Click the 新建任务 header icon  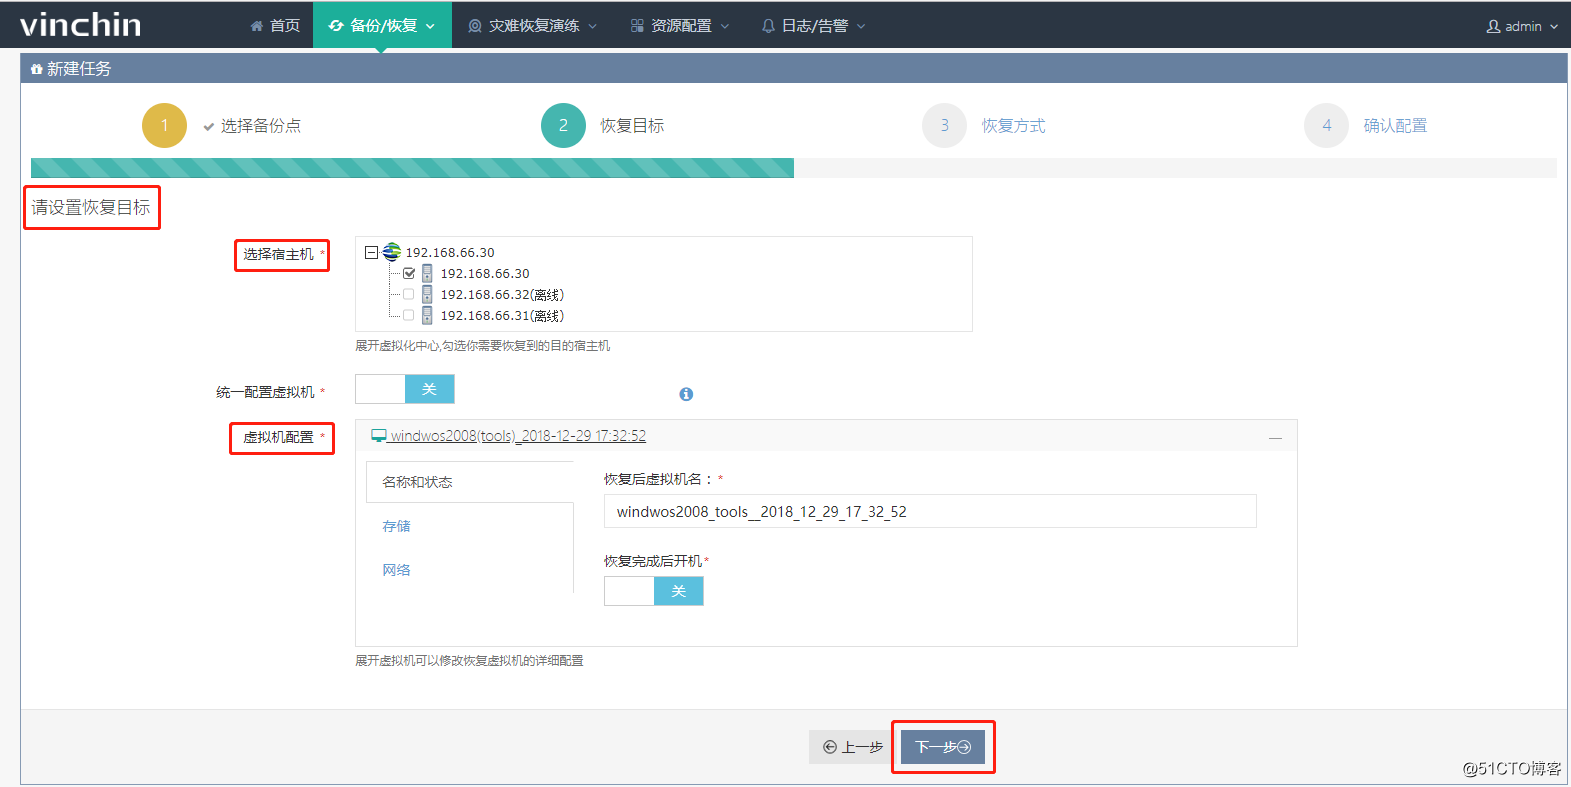click(x=36, y=69)
